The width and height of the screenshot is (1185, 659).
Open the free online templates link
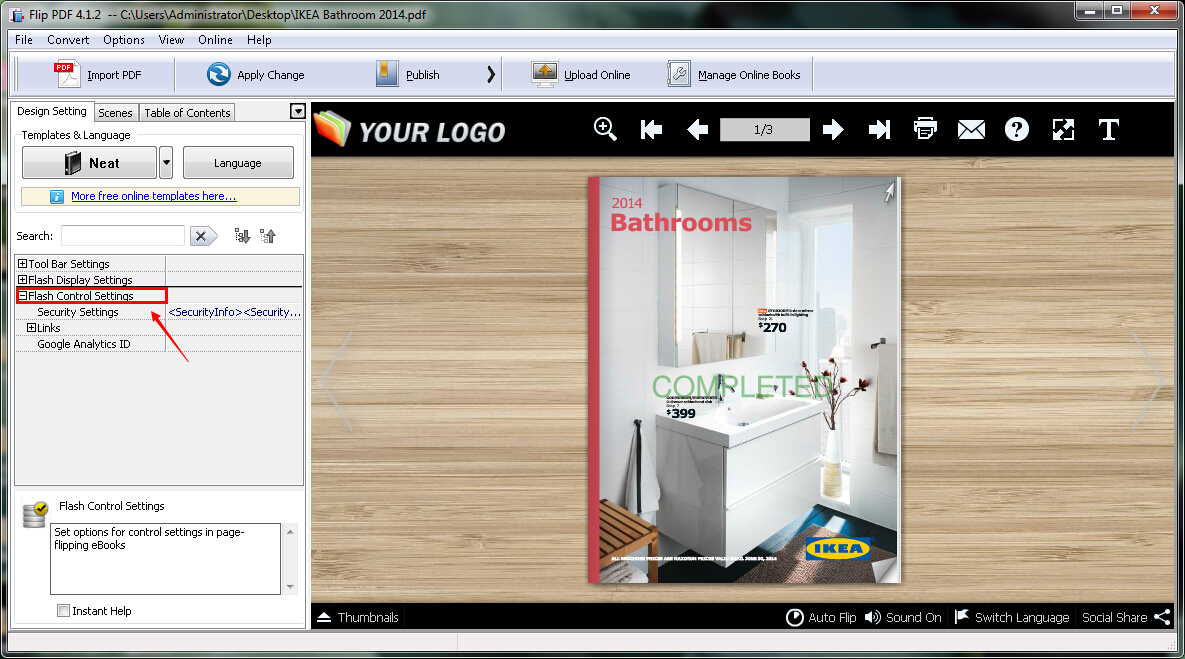(153, 196)
